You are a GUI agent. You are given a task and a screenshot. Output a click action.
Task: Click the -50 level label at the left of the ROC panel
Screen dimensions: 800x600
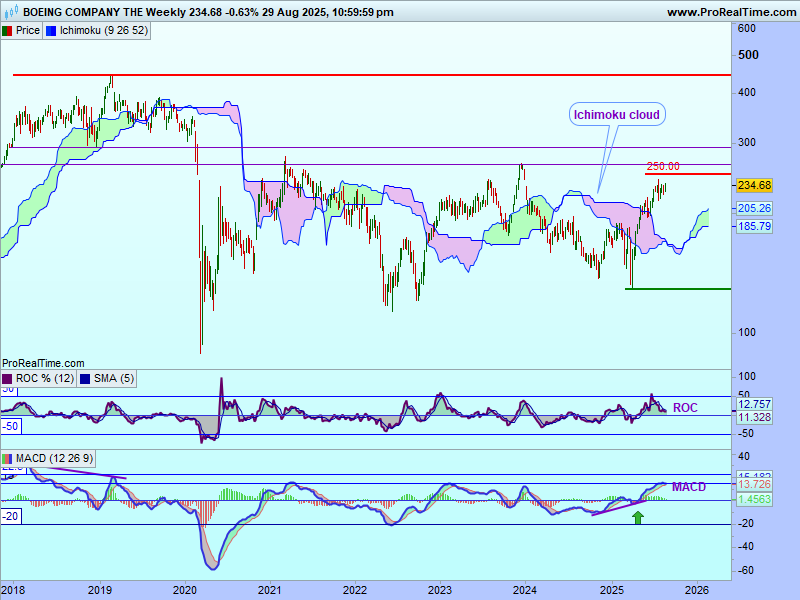[11, 426]
